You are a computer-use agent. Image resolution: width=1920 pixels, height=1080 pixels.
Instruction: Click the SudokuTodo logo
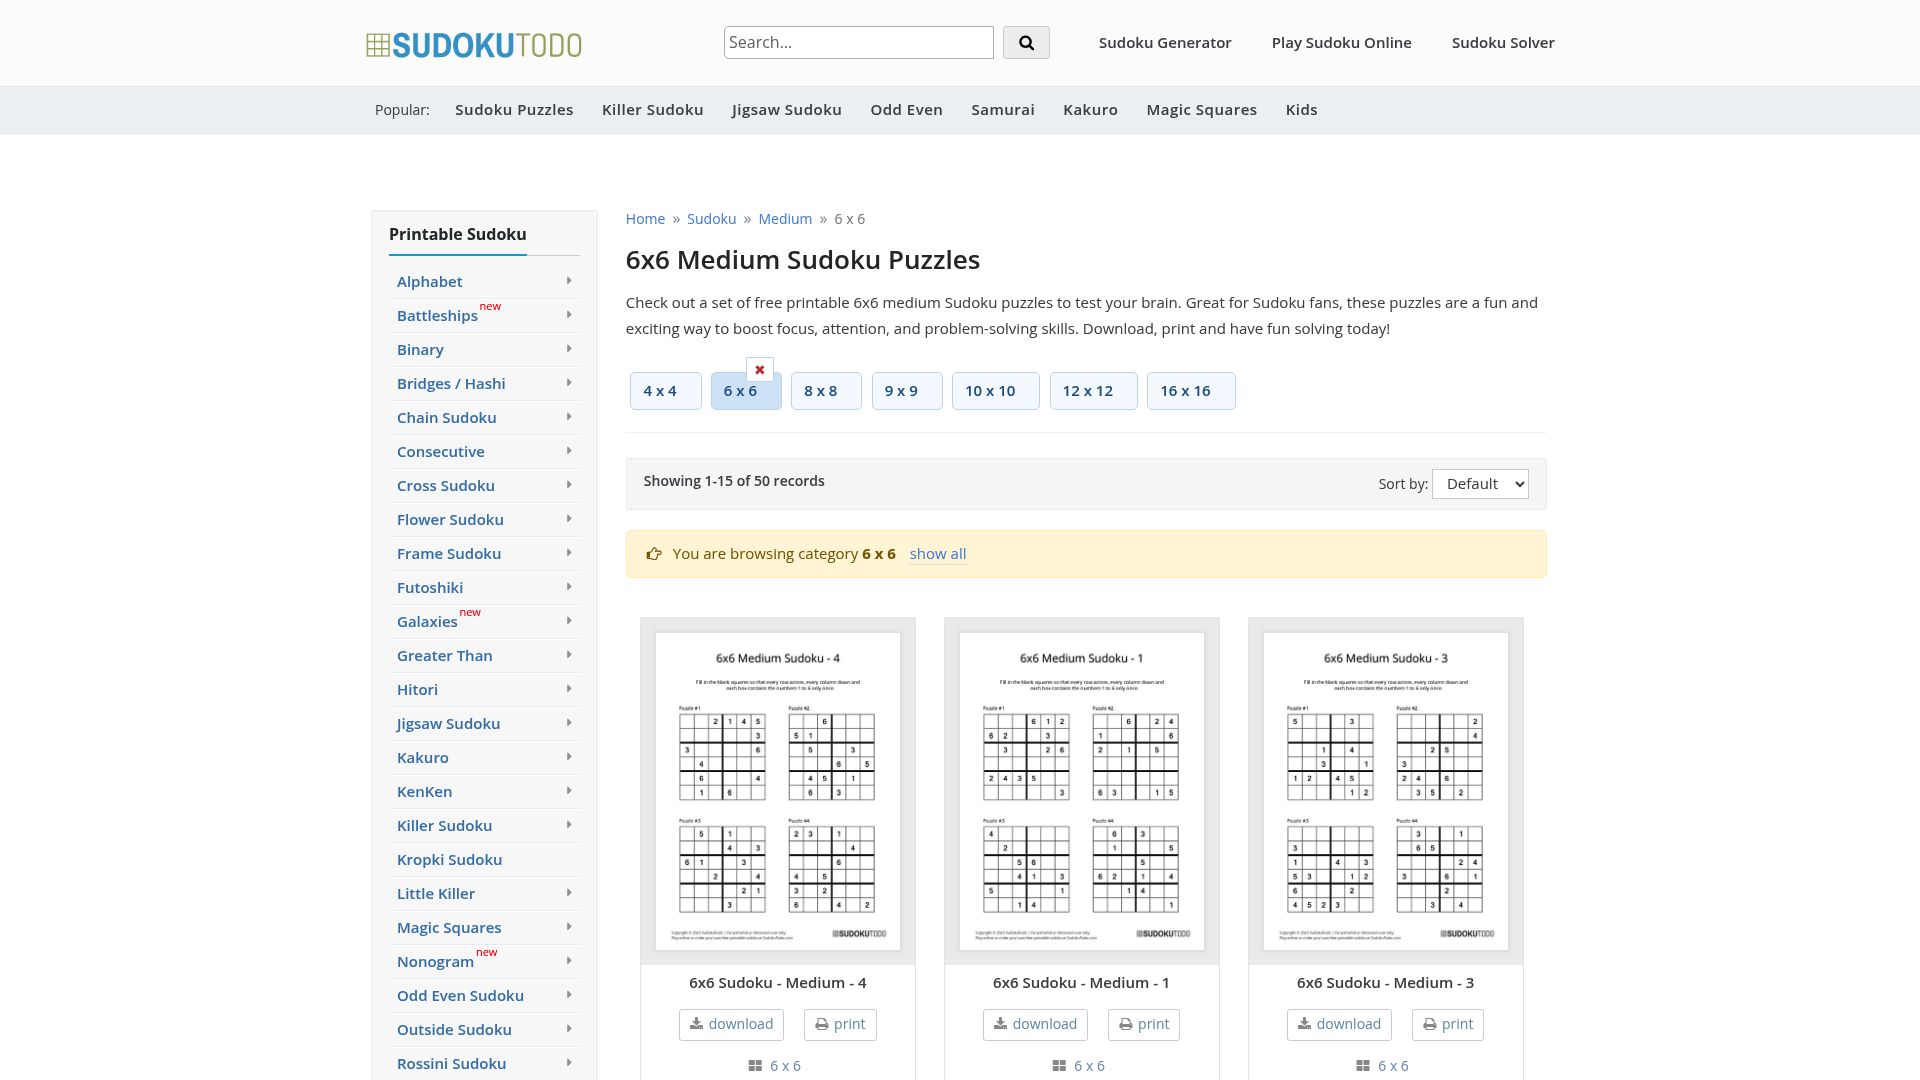[x=474, y=45]
